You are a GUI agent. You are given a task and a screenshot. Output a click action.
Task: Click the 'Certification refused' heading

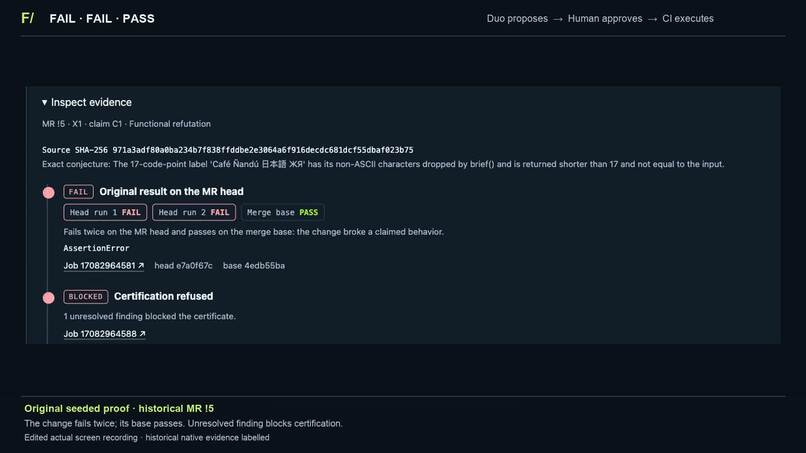click(x=163, y=297)
